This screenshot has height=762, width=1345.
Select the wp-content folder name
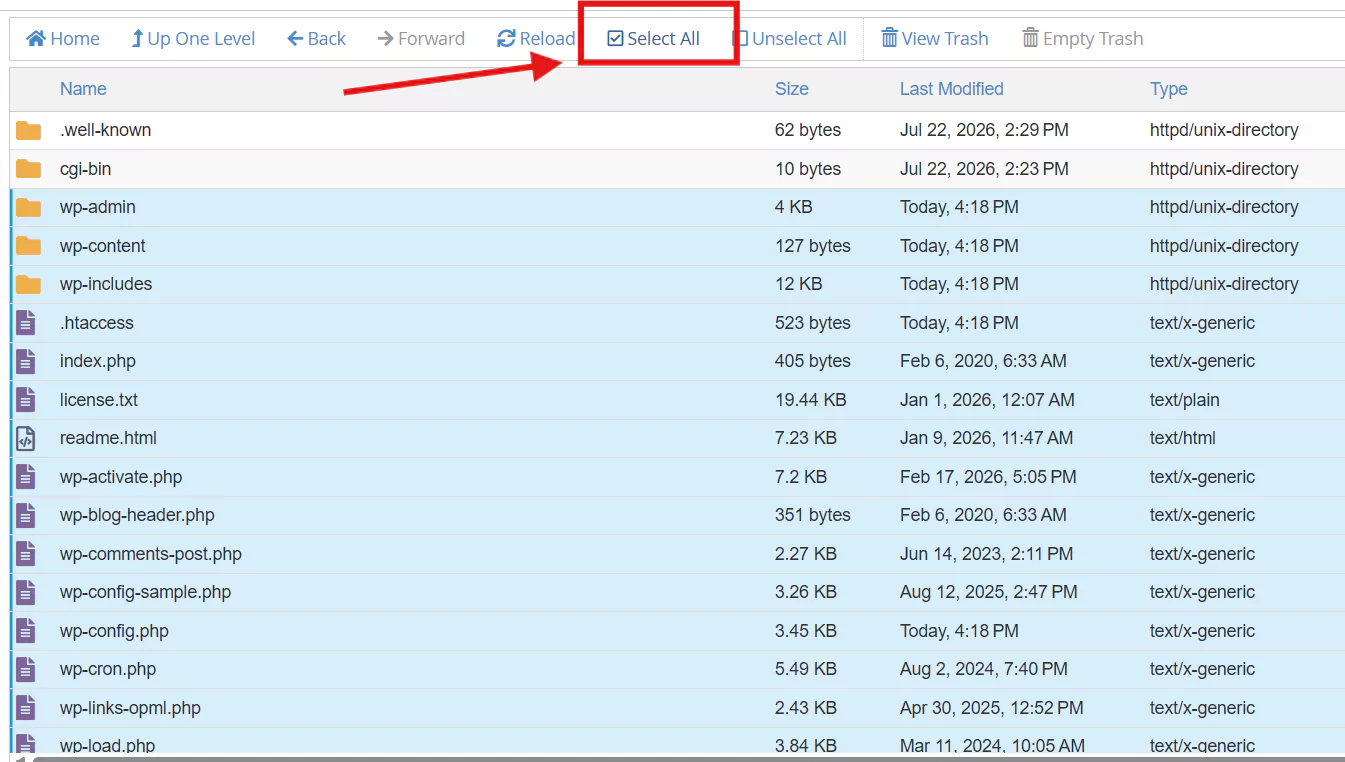tap(102, 246)
